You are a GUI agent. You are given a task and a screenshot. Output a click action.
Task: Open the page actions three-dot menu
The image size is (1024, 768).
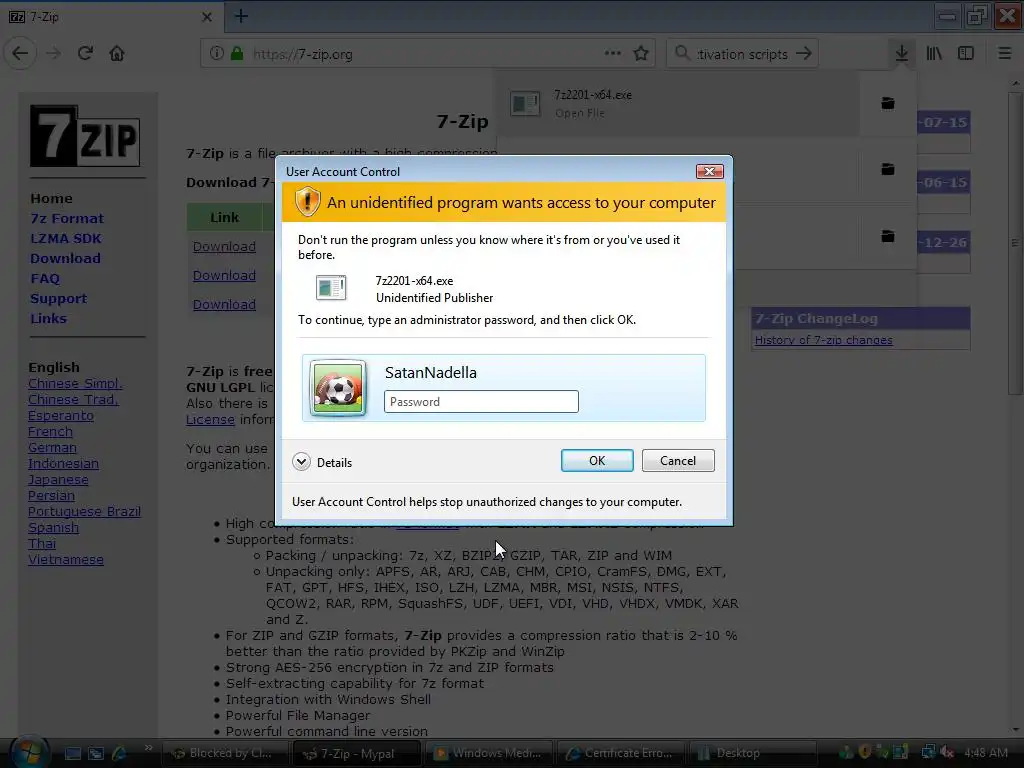coord(613,54)
